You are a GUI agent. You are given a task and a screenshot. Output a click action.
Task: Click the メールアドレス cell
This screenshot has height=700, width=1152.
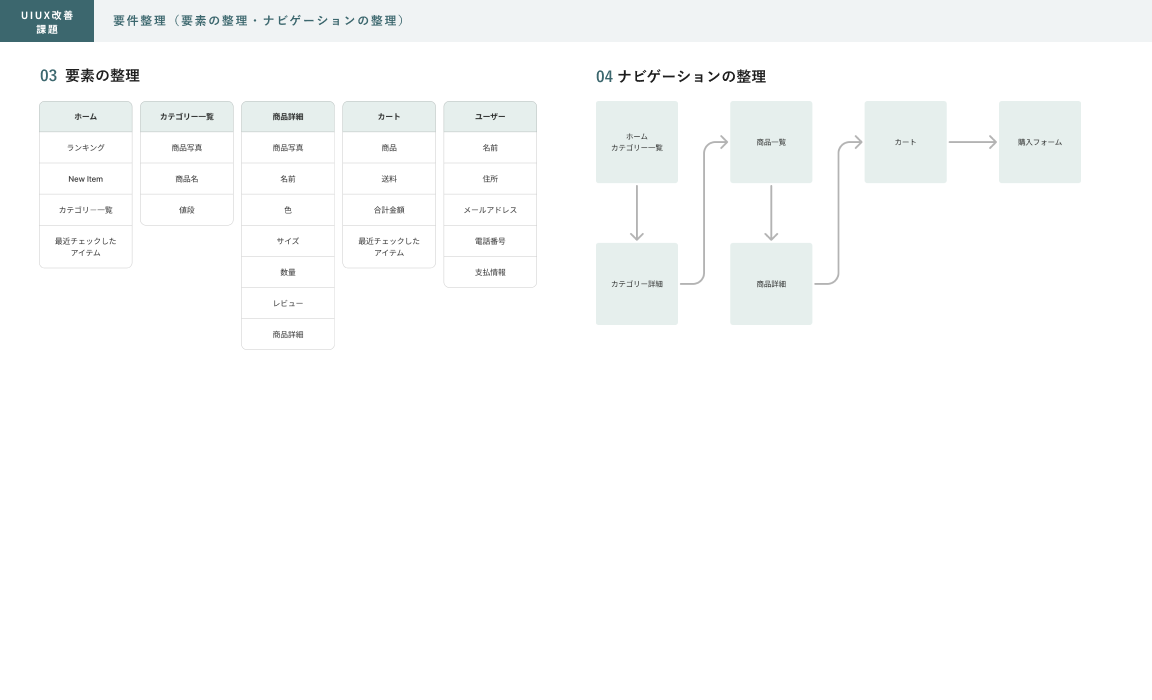tap(490, 210)
